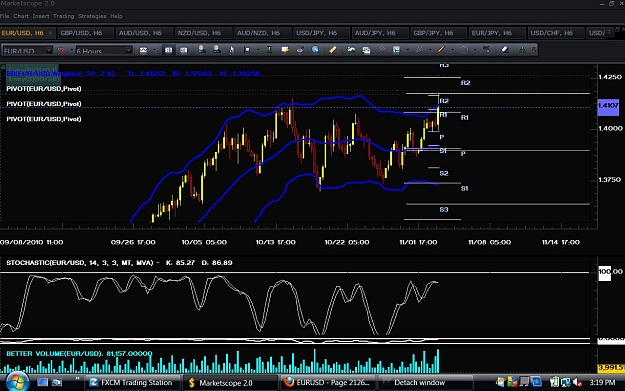625x391 pixels.
Task: Switch to the GBP/USD, H6 tab
Action: (85, 33)
